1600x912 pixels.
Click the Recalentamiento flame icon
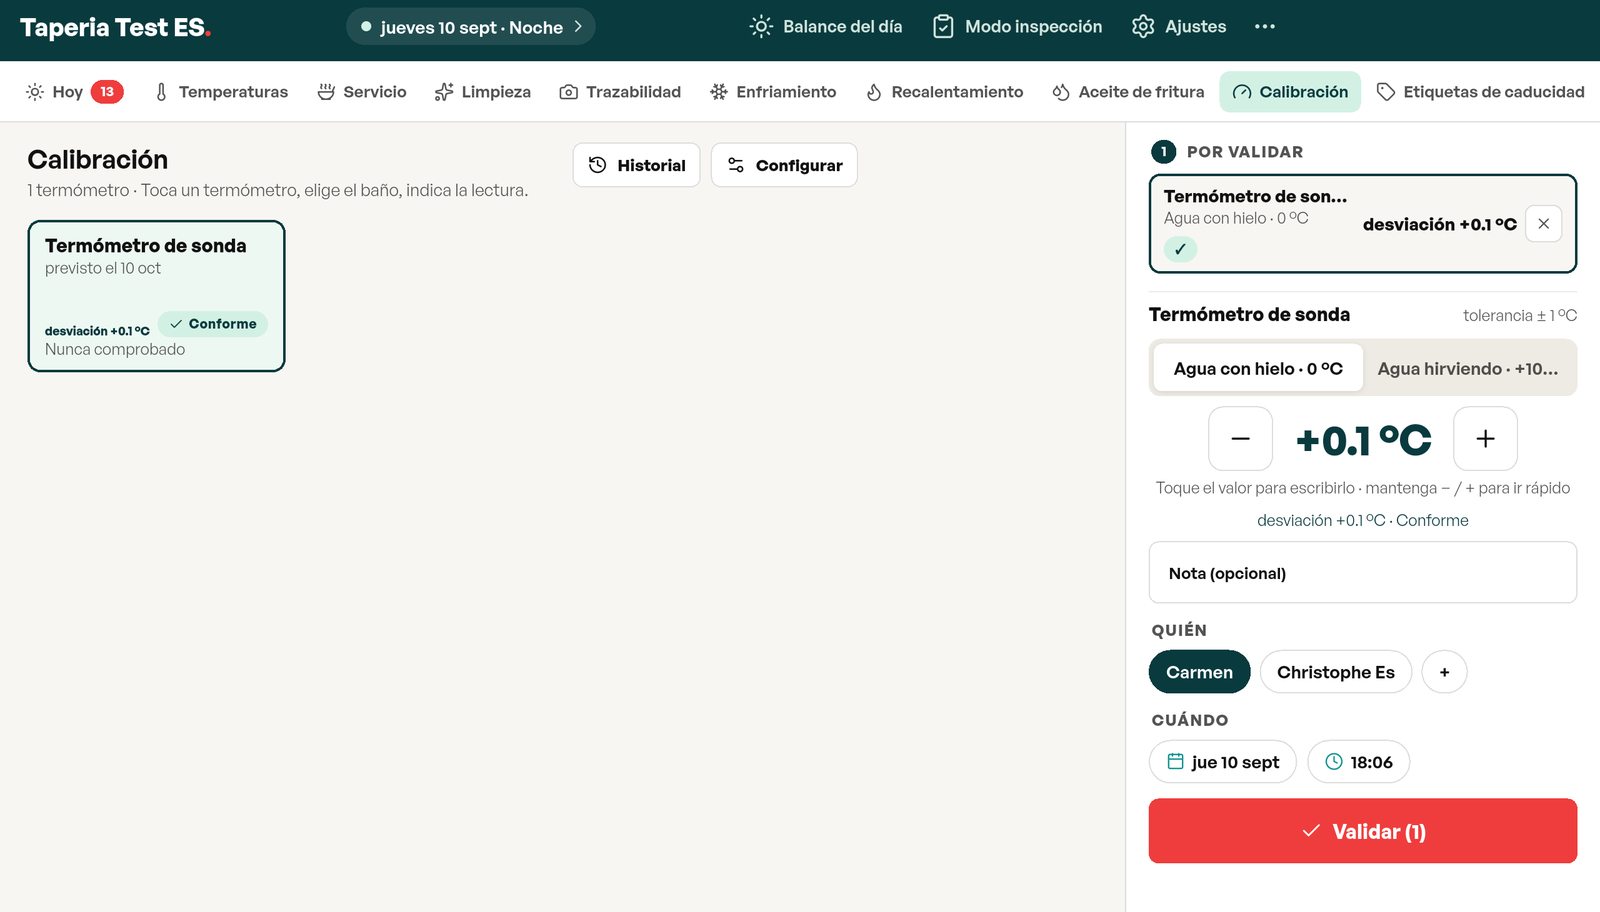(x=874, y=92)
